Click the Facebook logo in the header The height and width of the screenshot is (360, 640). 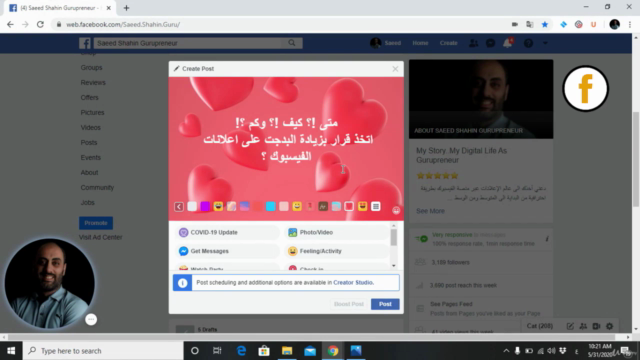tap(84, 43)
